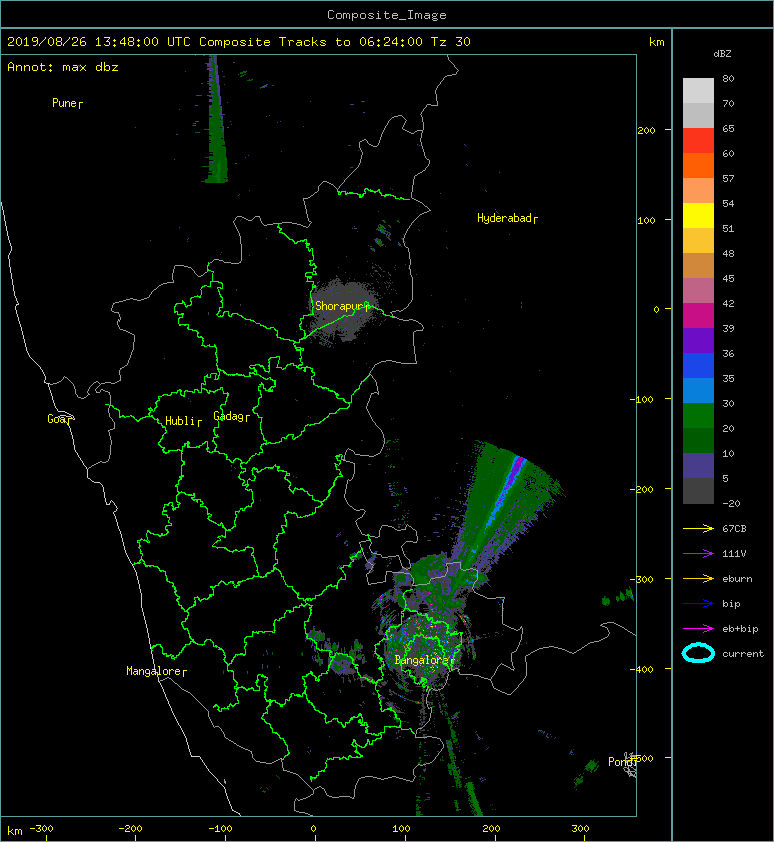Click the 67CB legend label

point(734,528)
